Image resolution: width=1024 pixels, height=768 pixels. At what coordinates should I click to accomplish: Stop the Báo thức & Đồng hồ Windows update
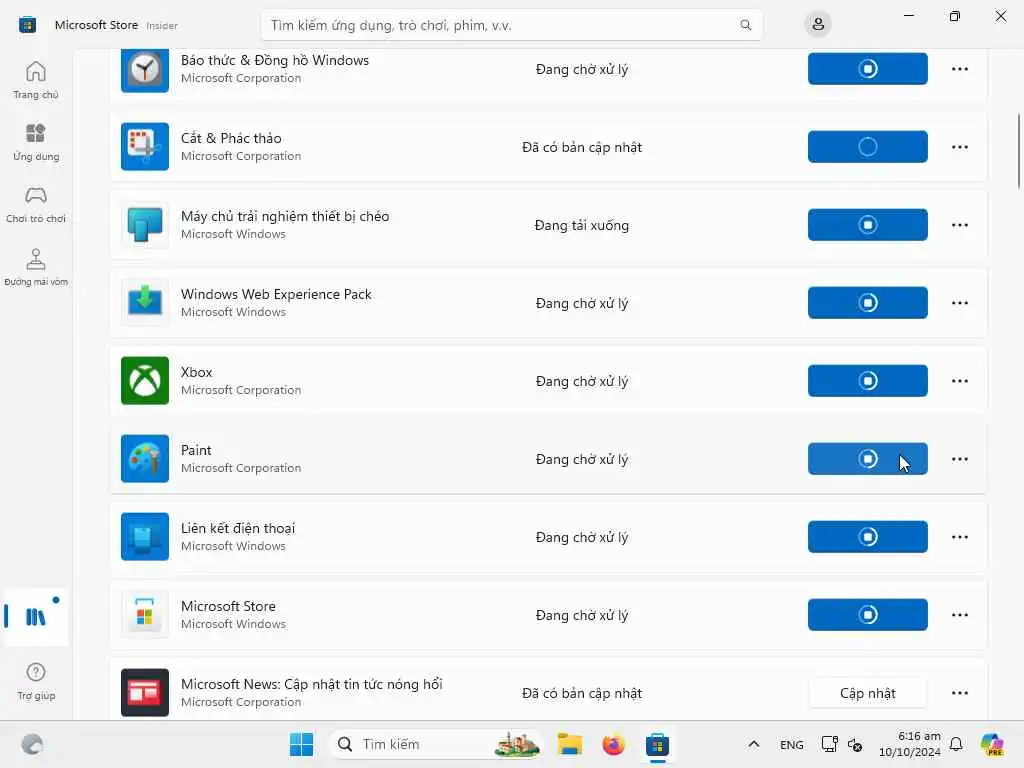tap(867, 69)
